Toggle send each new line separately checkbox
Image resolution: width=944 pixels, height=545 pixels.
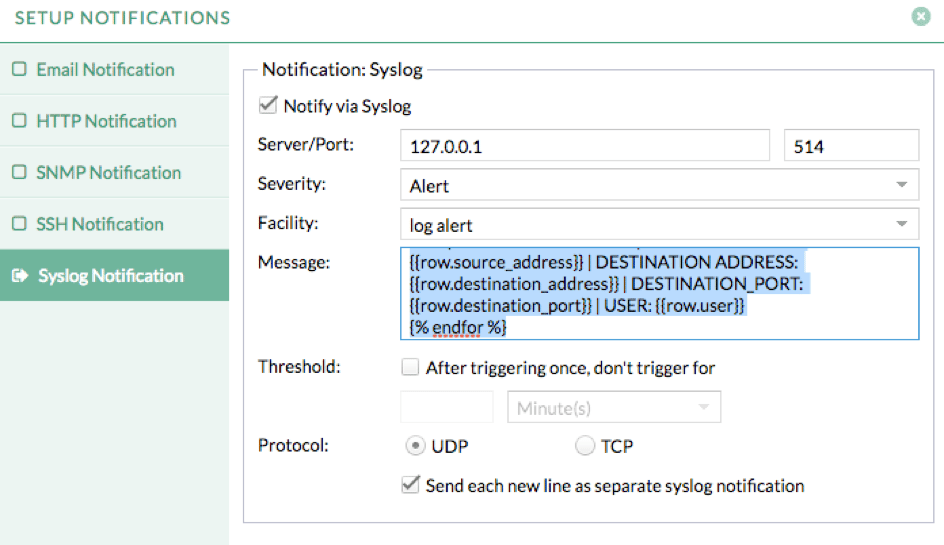pos(410,485)
